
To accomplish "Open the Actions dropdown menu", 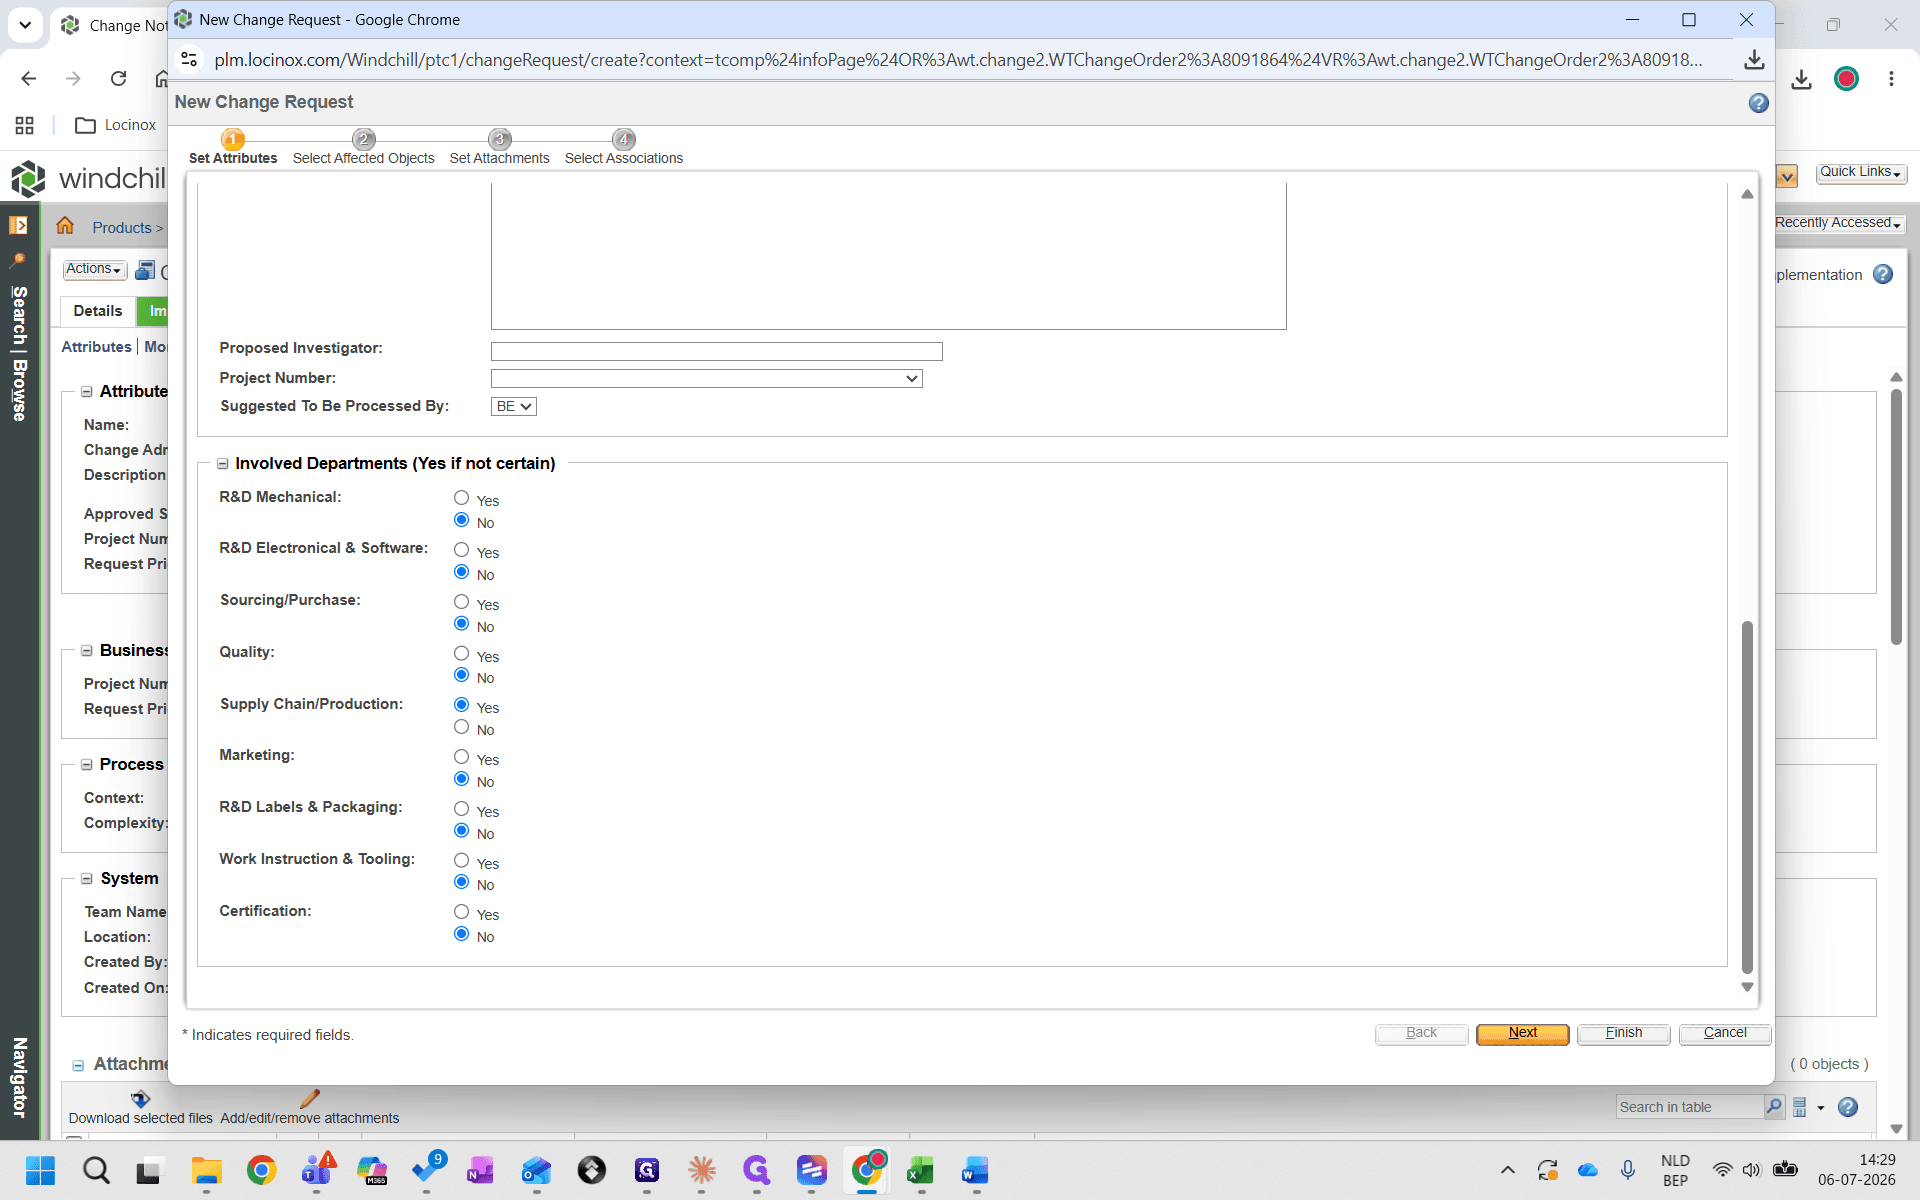I will coord(95,269).
